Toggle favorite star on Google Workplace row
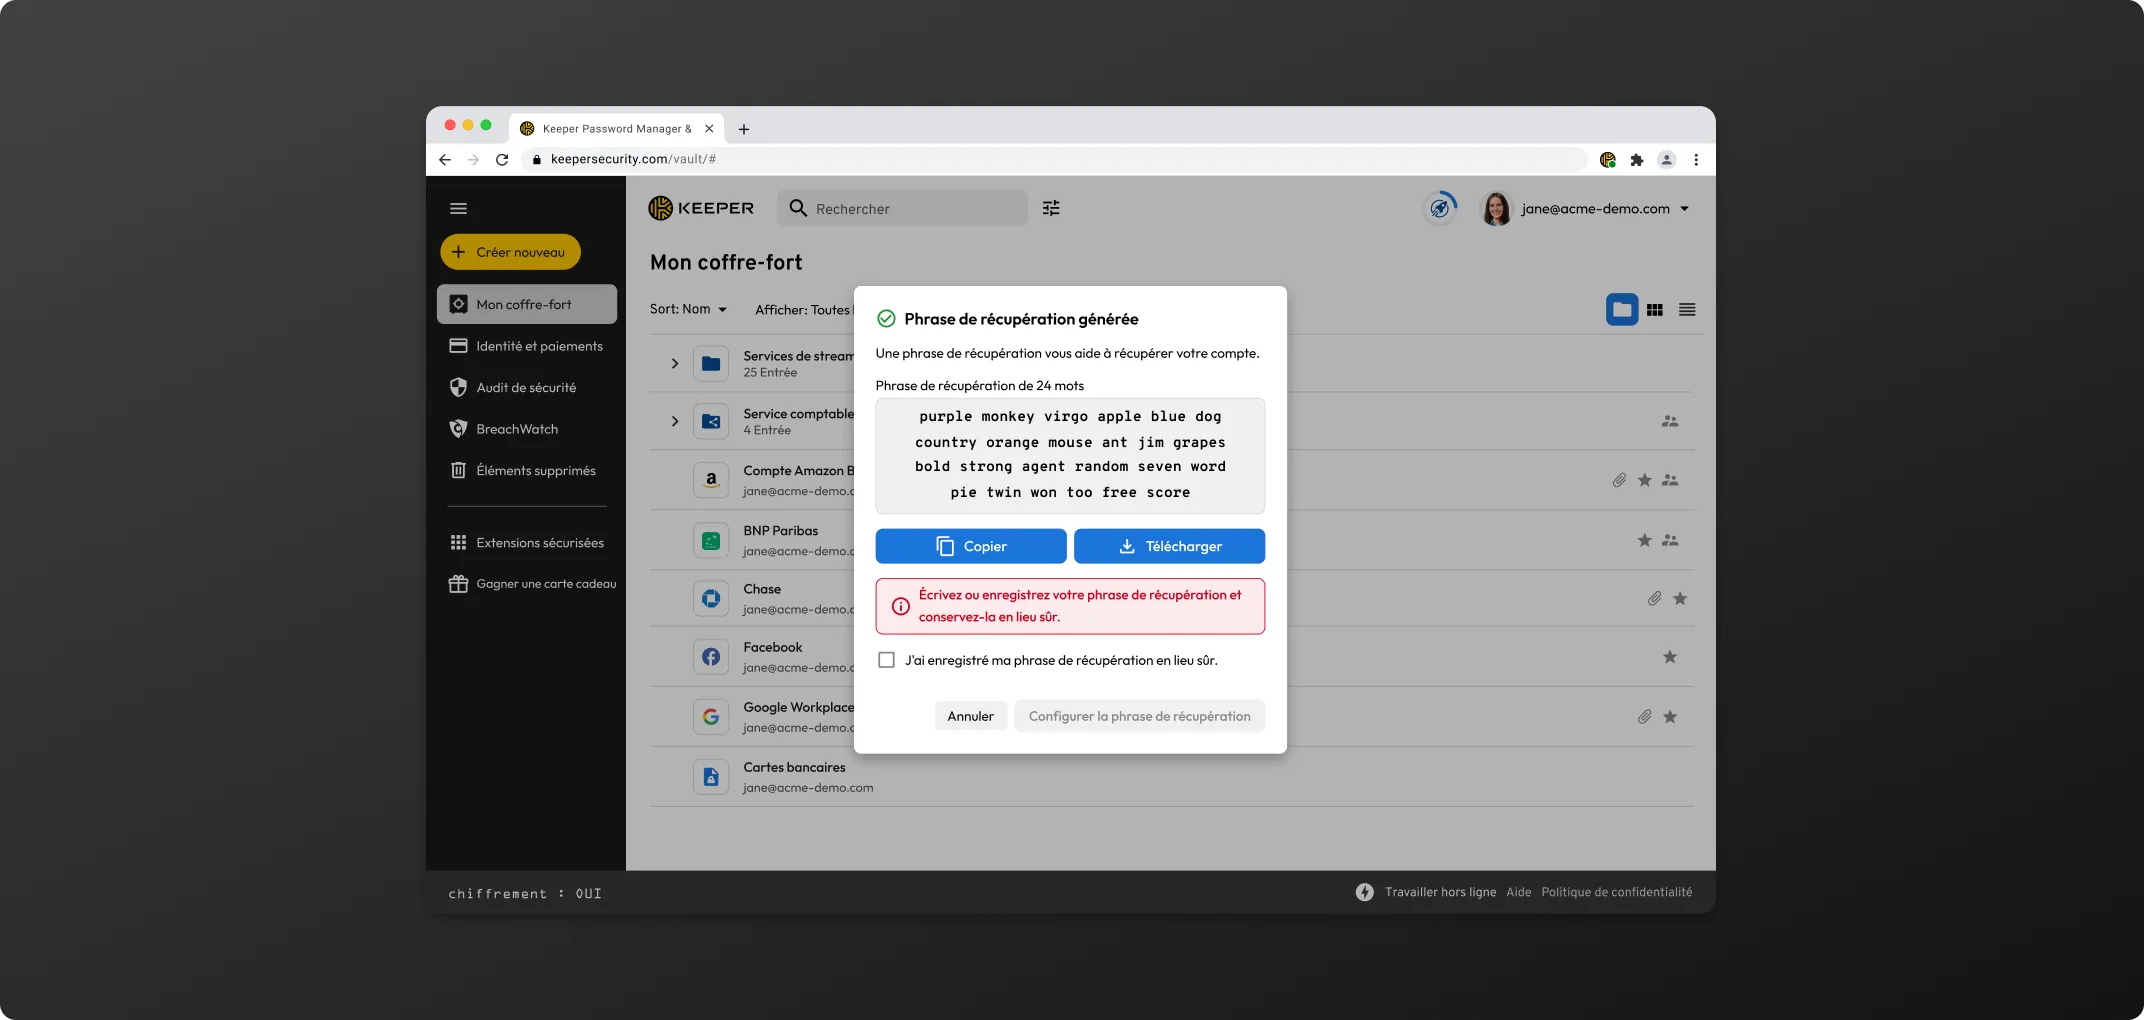This screenshot has height=1020, width=2144. tap(1670, 716)
